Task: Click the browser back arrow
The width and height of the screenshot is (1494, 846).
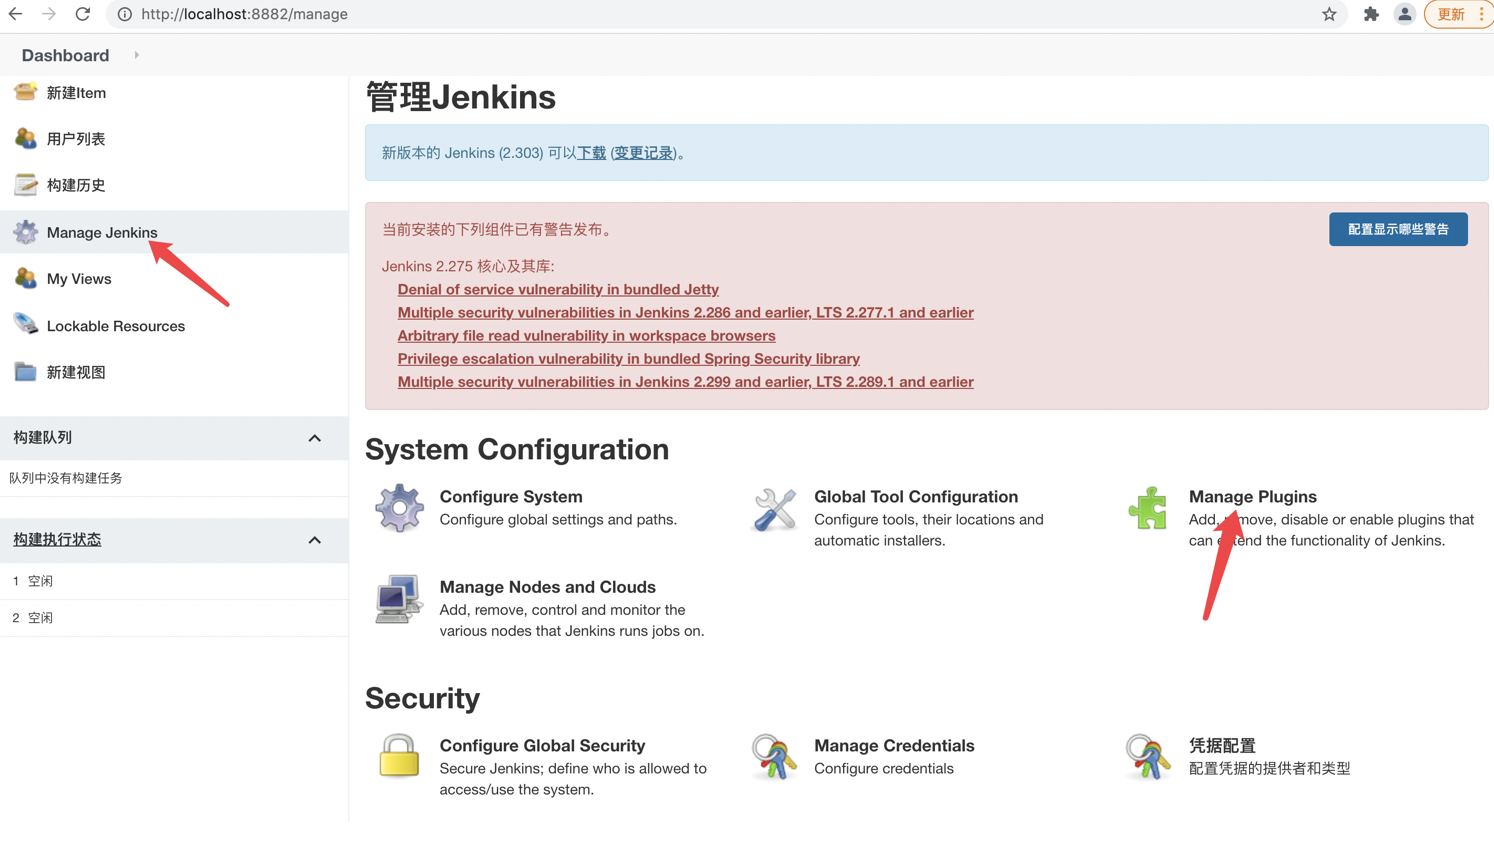Action: [16, 14]
